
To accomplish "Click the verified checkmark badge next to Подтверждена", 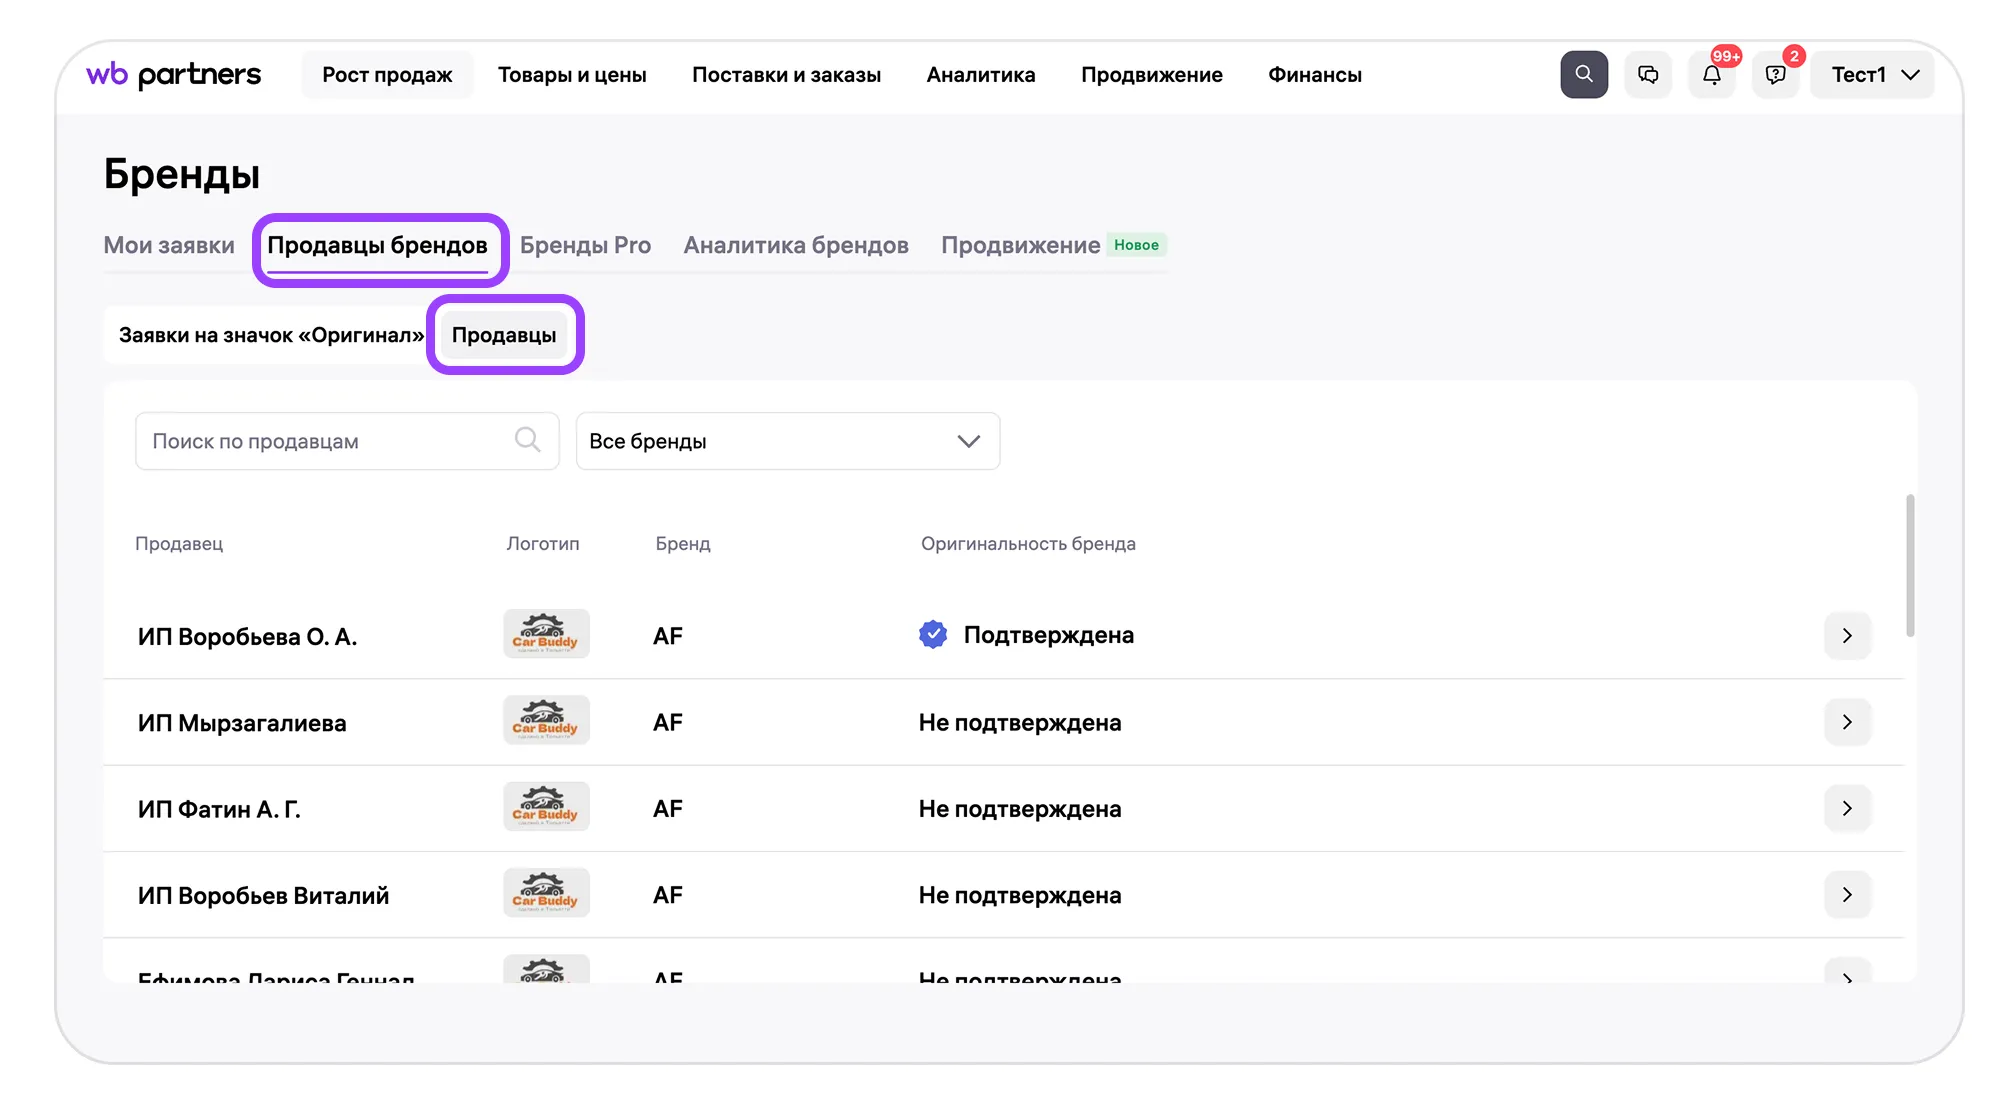I will (x=933, y=635).
